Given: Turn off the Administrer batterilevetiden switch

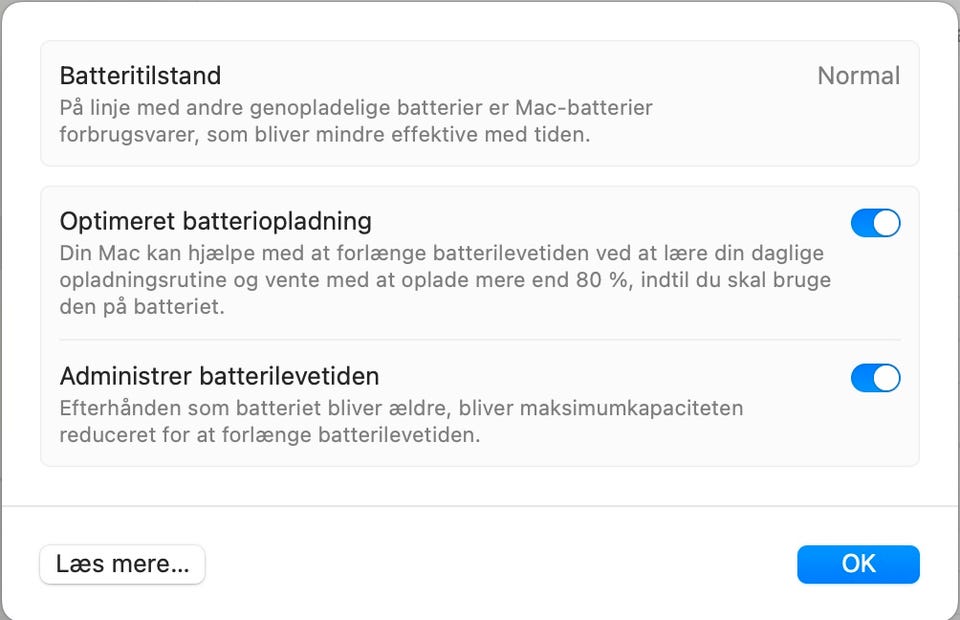Looking at the screenshot, I should click(x=875, y=378).
